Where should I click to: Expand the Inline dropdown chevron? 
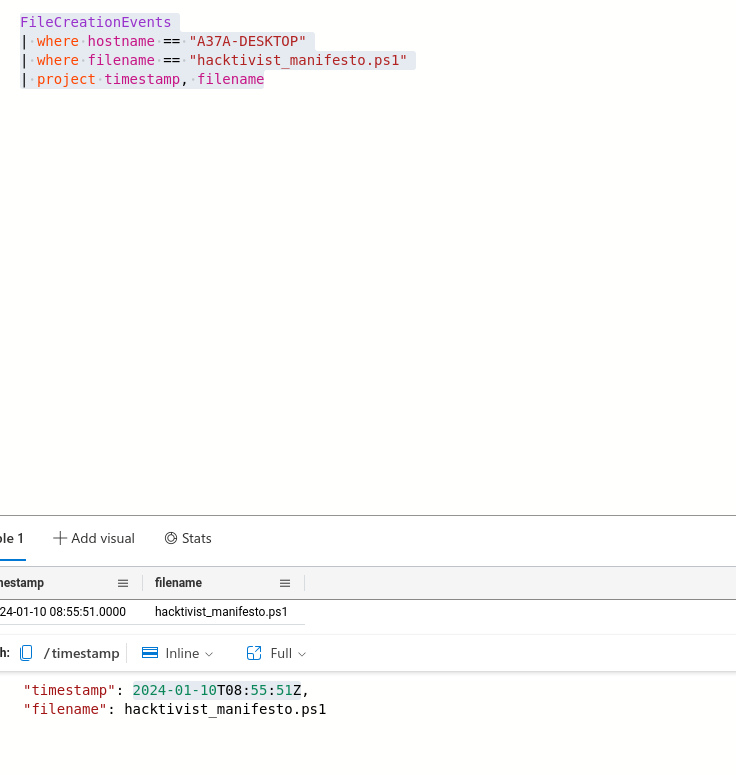click(x=209, y=654)
